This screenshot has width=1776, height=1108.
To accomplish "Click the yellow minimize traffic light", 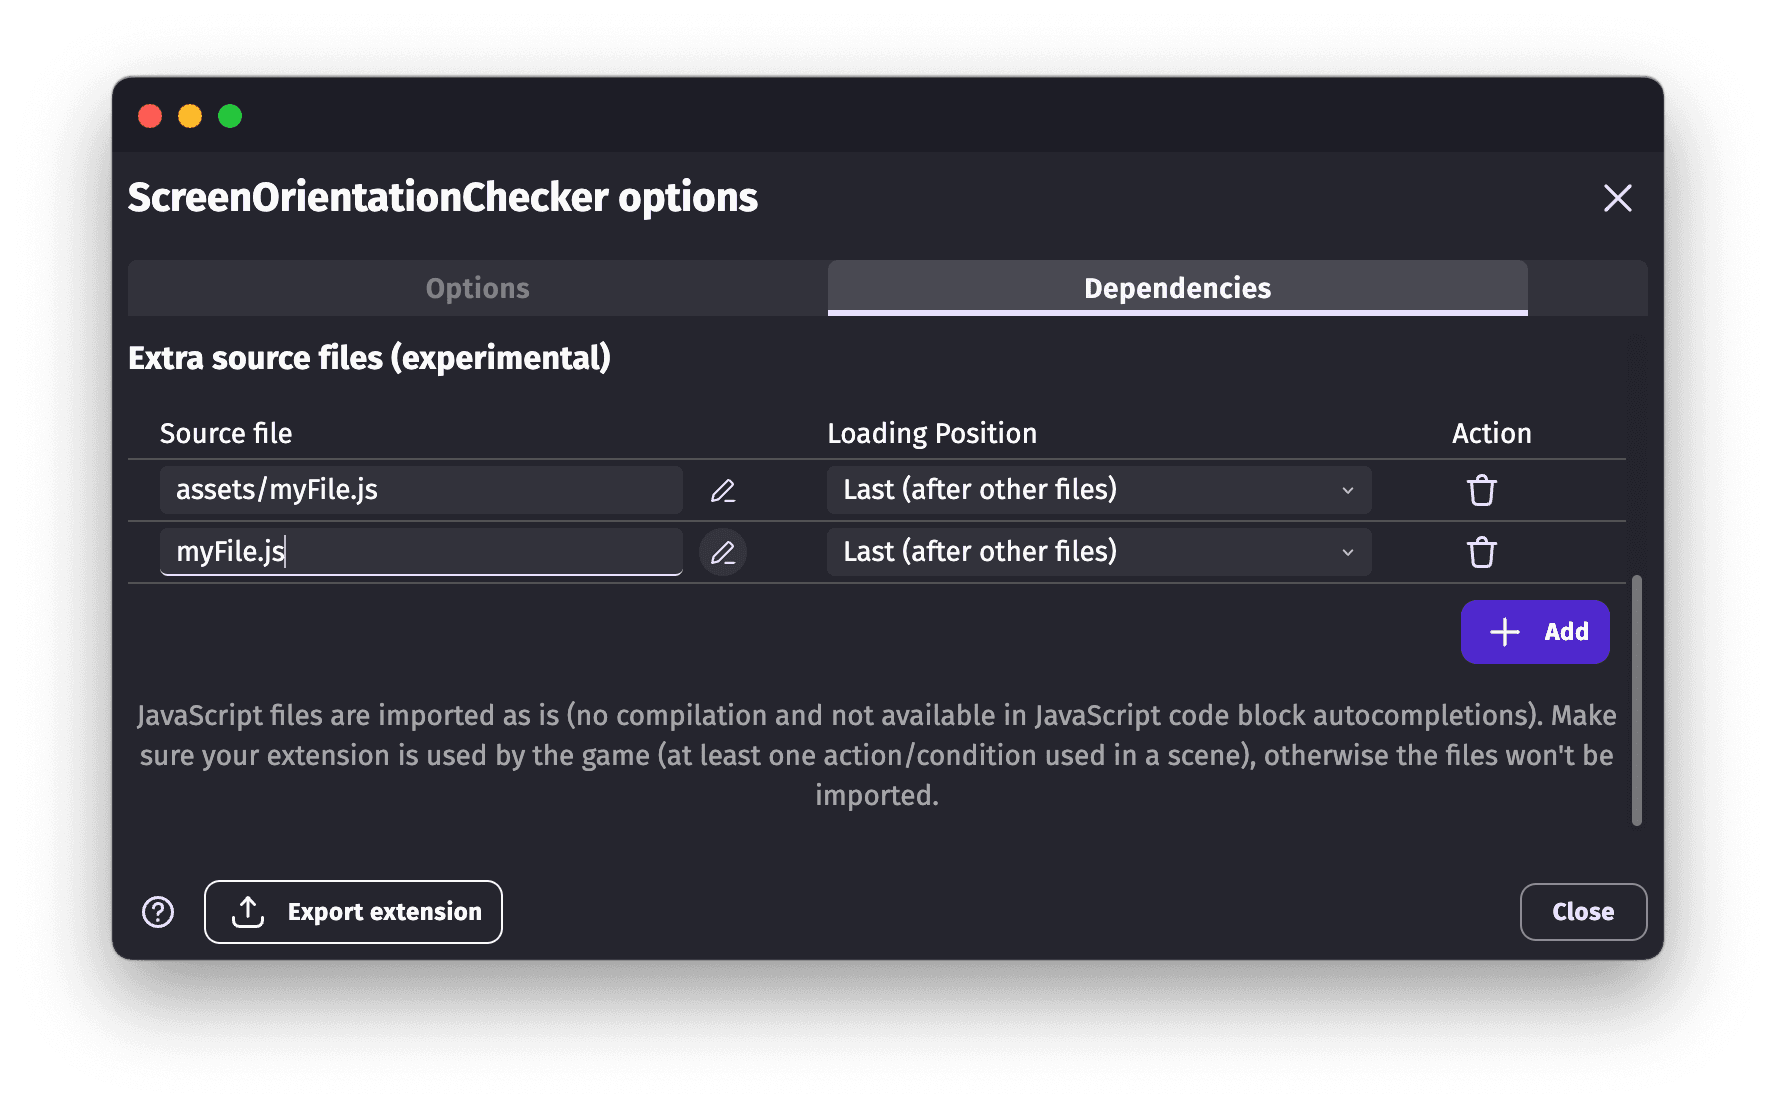I will [x=190, y=116].
